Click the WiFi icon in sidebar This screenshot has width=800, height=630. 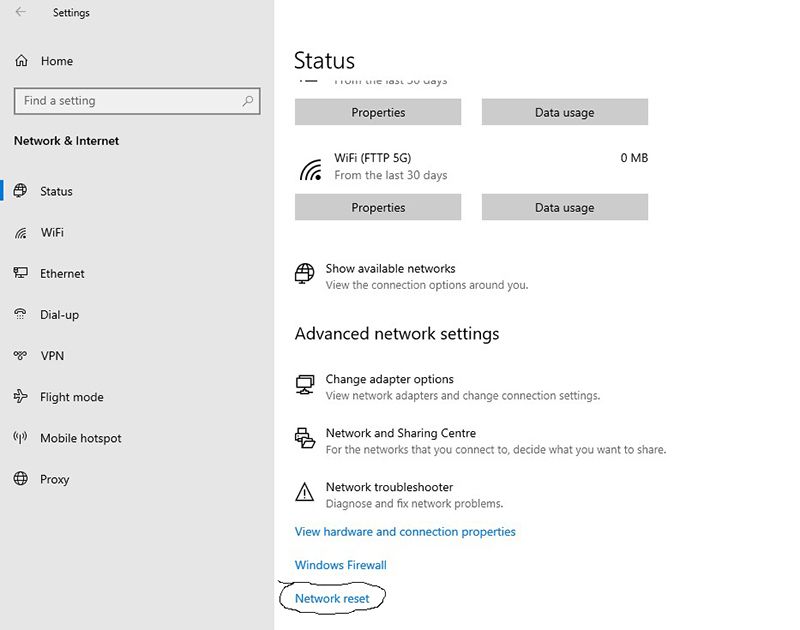[x=21, y=233]
